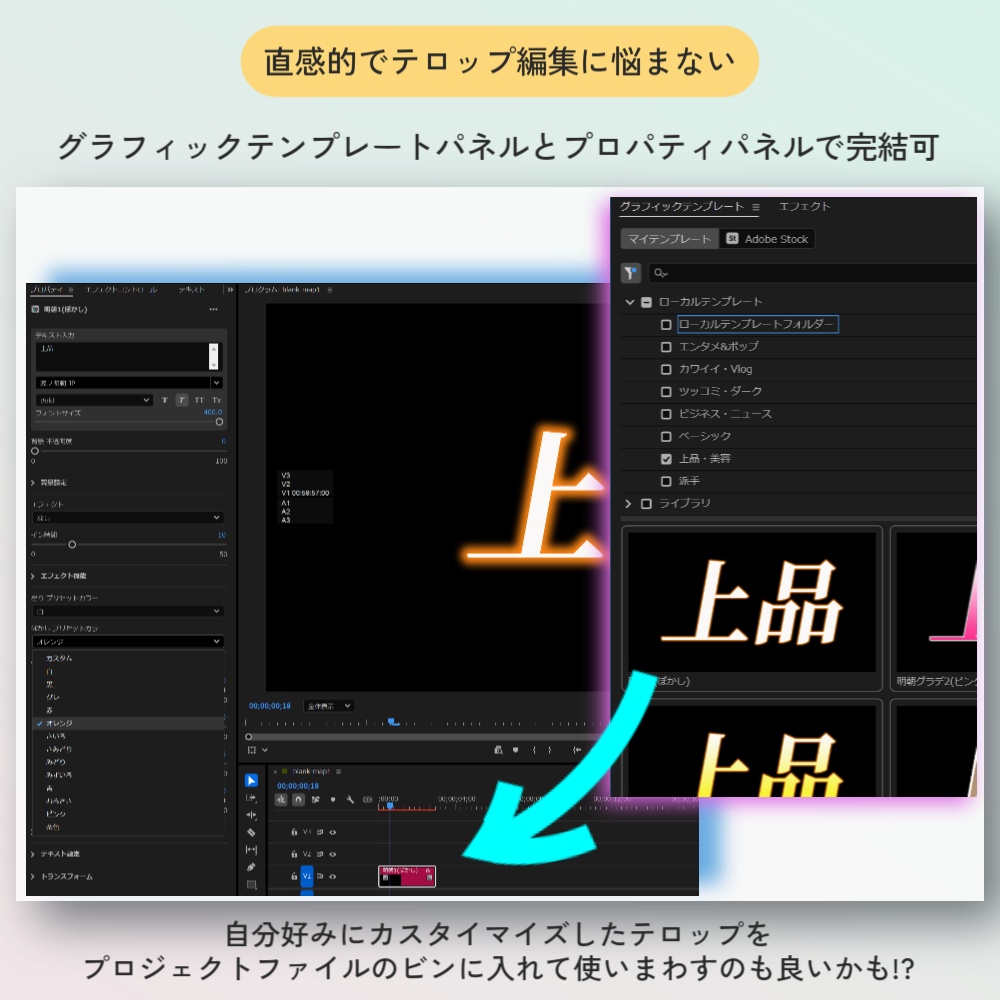Choose ピンク from color list
The width and height of the screenshot is (1000, 1000).
click(128, 814)
